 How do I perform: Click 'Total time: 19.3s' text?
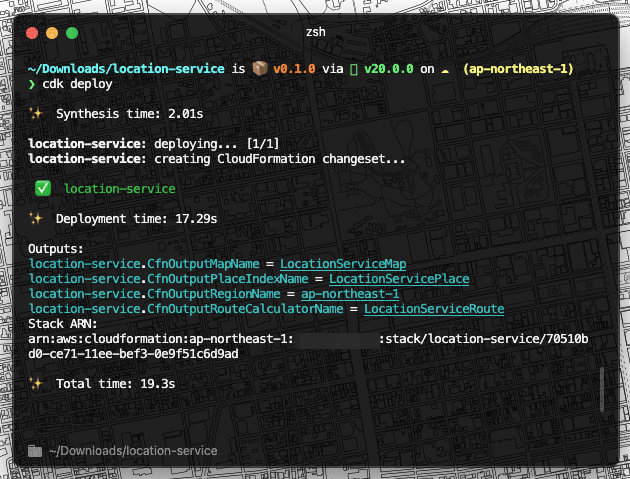tap(116, 383)
